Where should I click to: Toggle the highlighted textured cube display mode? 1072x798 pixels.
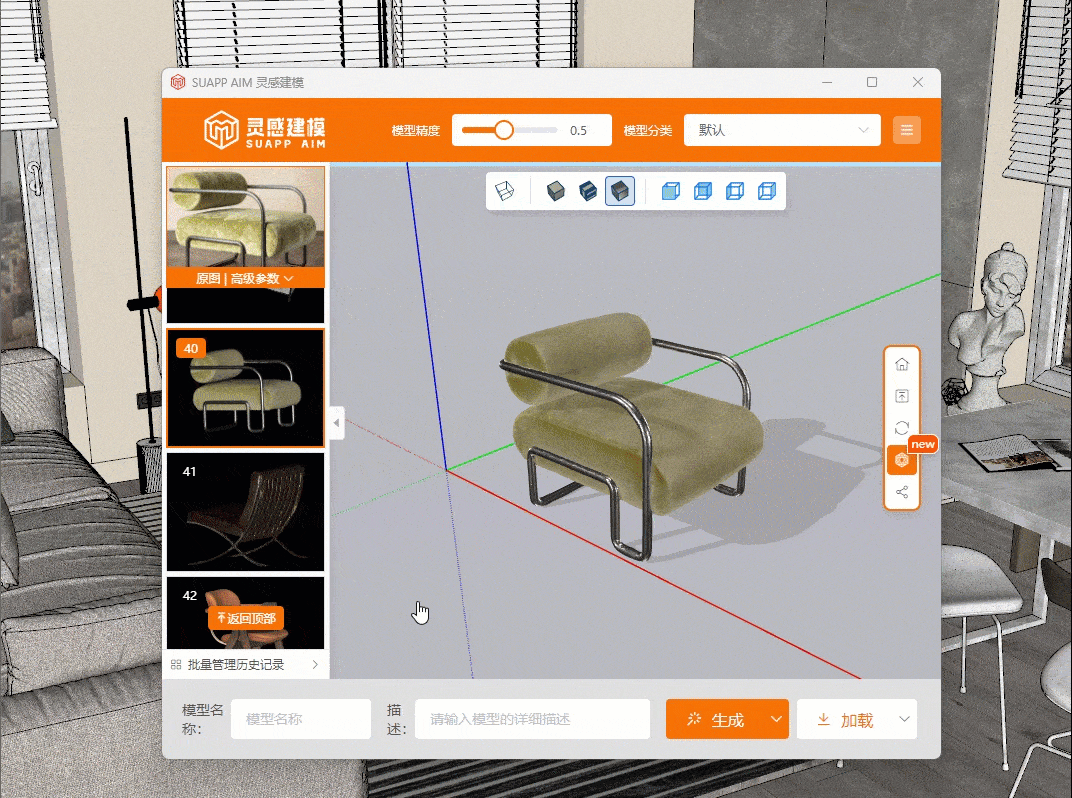620,191
